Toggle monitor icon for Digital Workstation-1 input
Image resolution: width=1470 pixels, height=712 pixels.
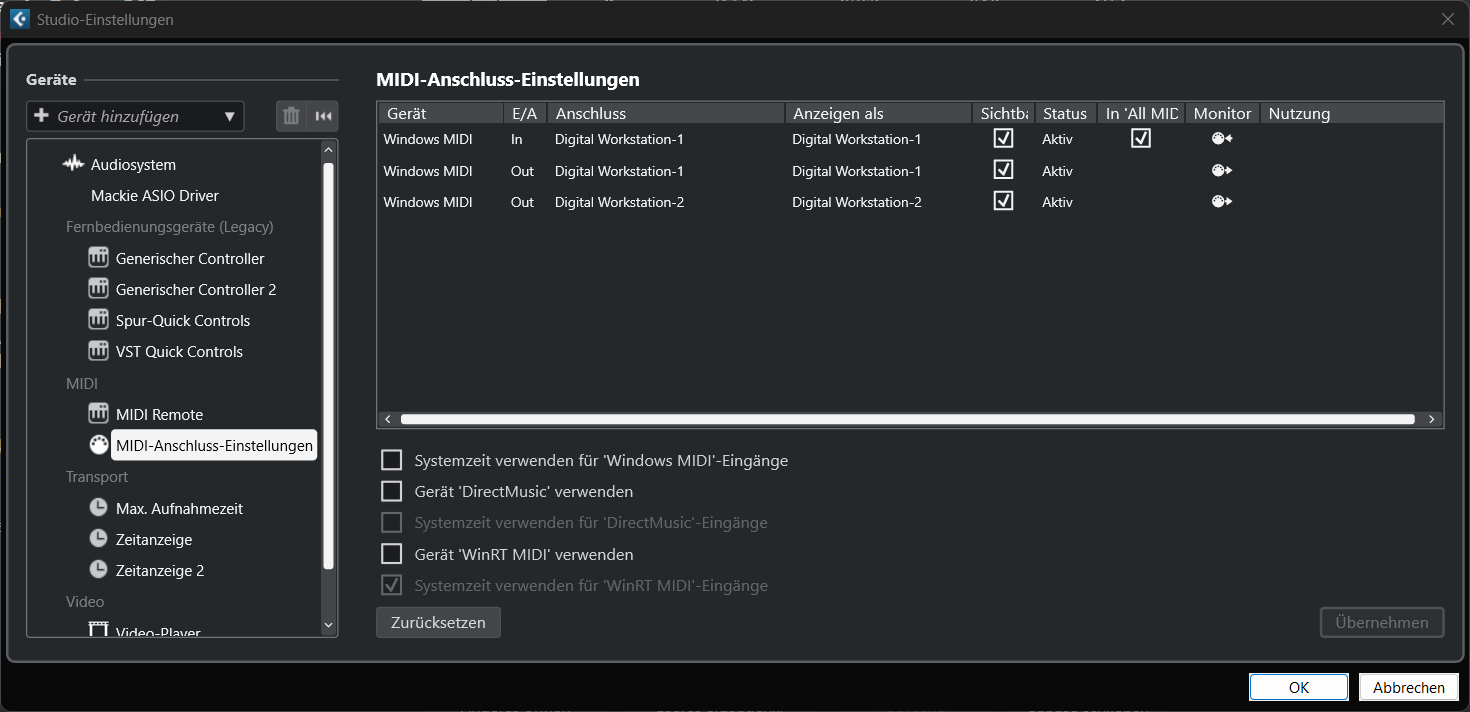pos(1221,139)
